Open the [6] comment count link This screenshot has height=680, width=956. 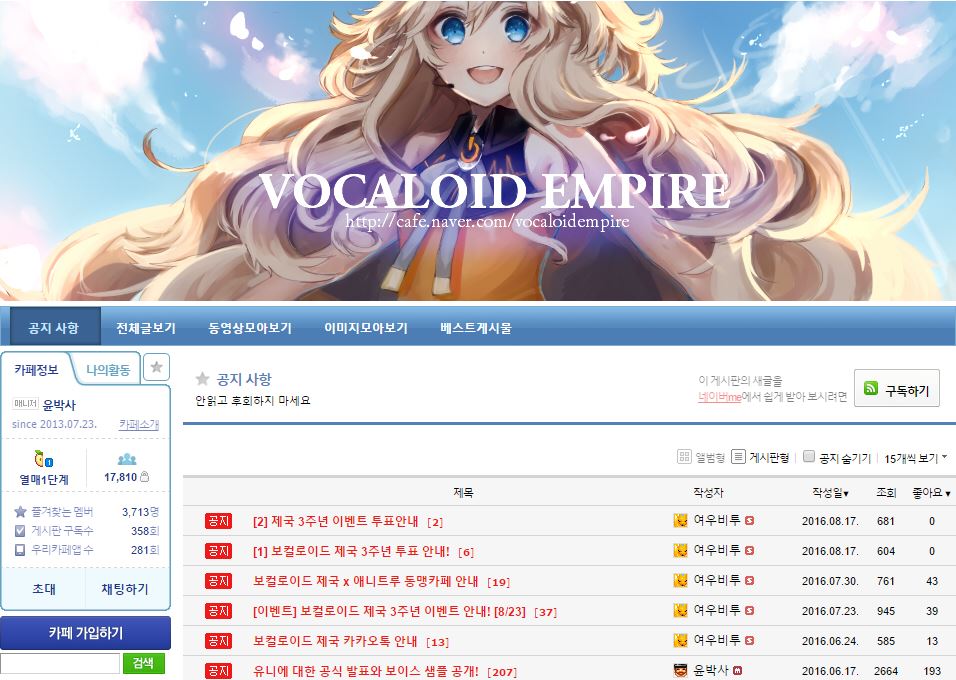pos(466,553)
